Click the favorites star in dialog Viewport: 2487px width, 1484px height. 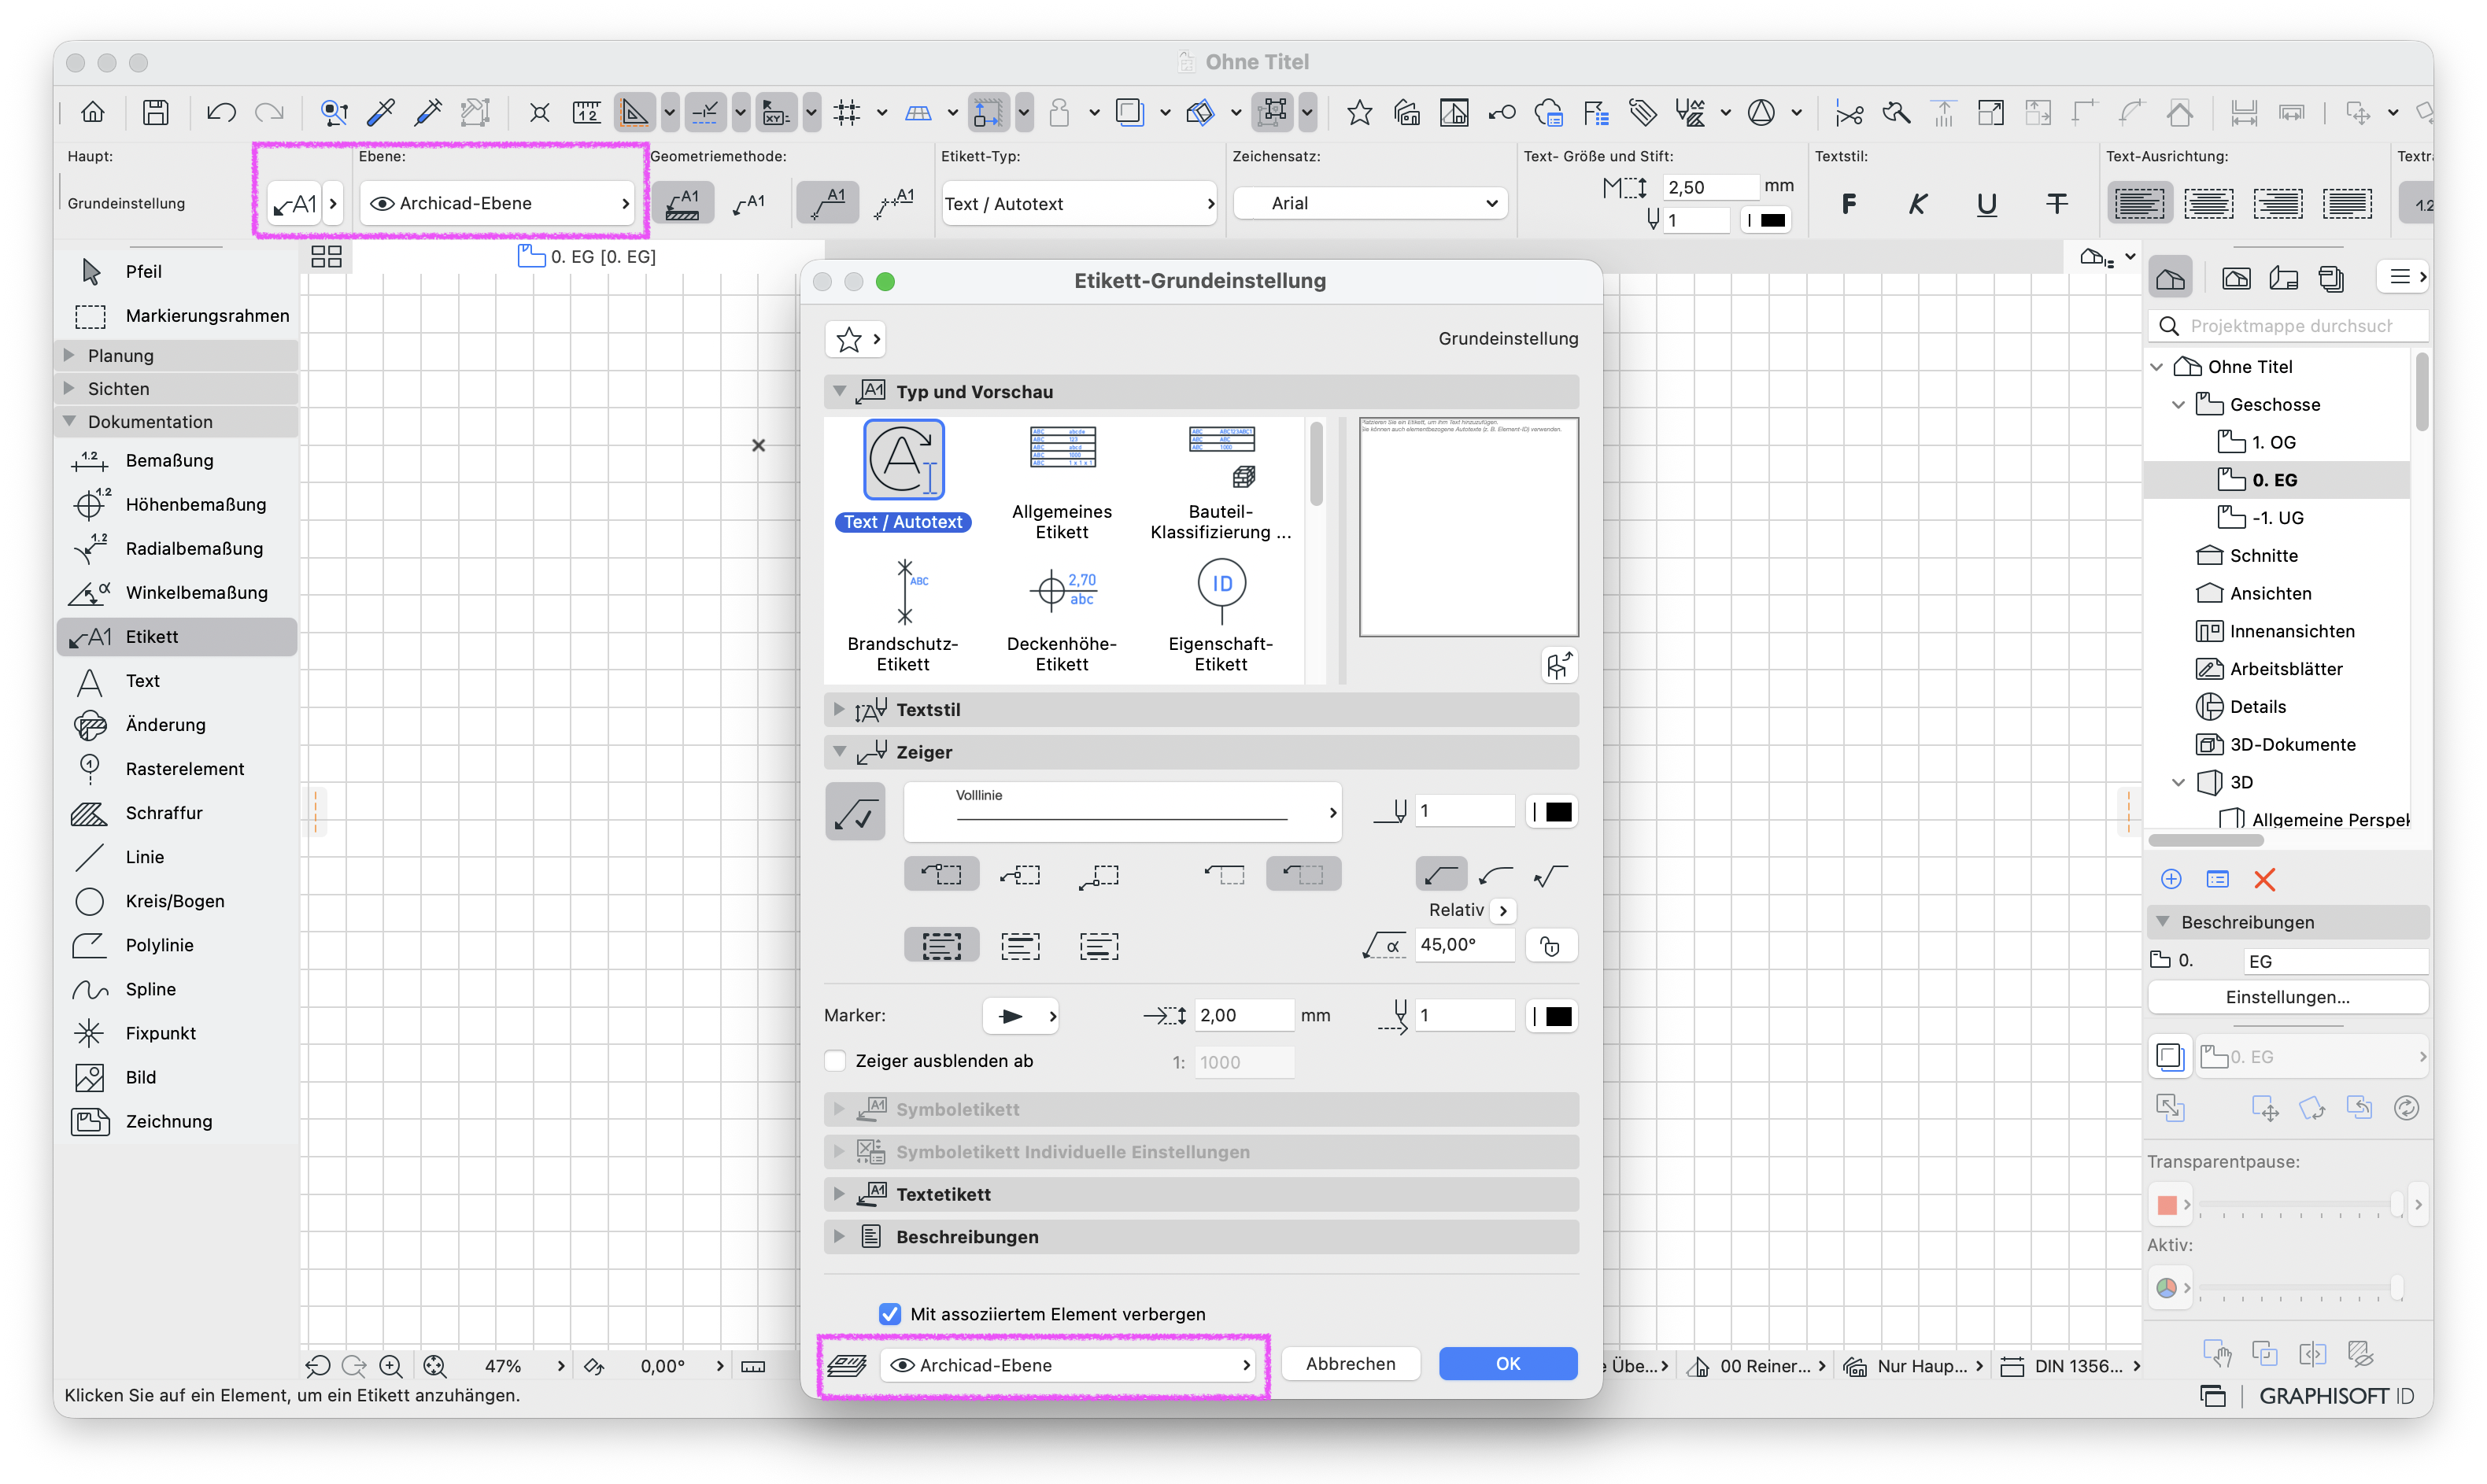coord(849,340)
